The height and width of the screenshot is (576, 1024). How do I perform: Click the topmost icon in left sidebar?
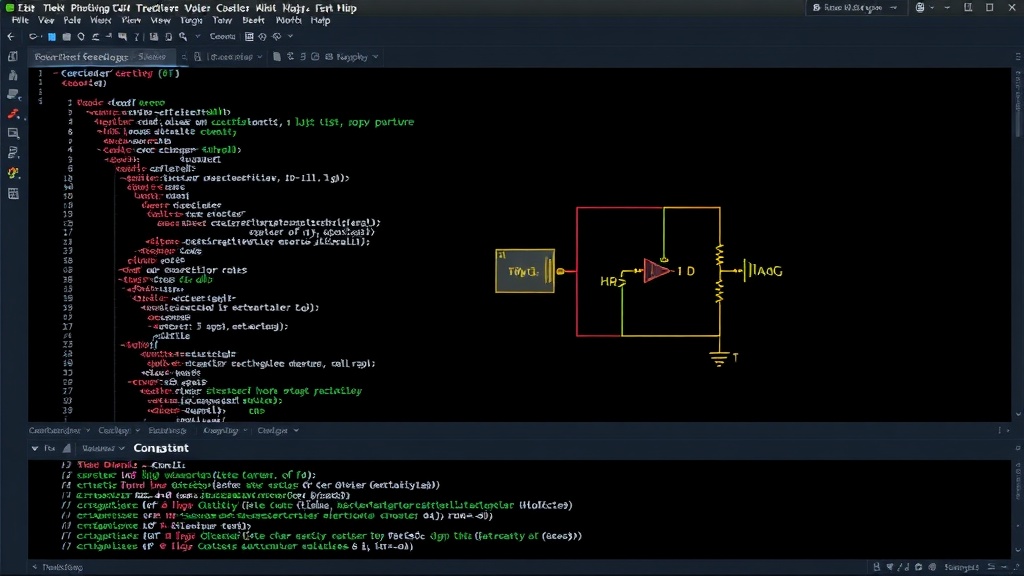pos(13,57)
